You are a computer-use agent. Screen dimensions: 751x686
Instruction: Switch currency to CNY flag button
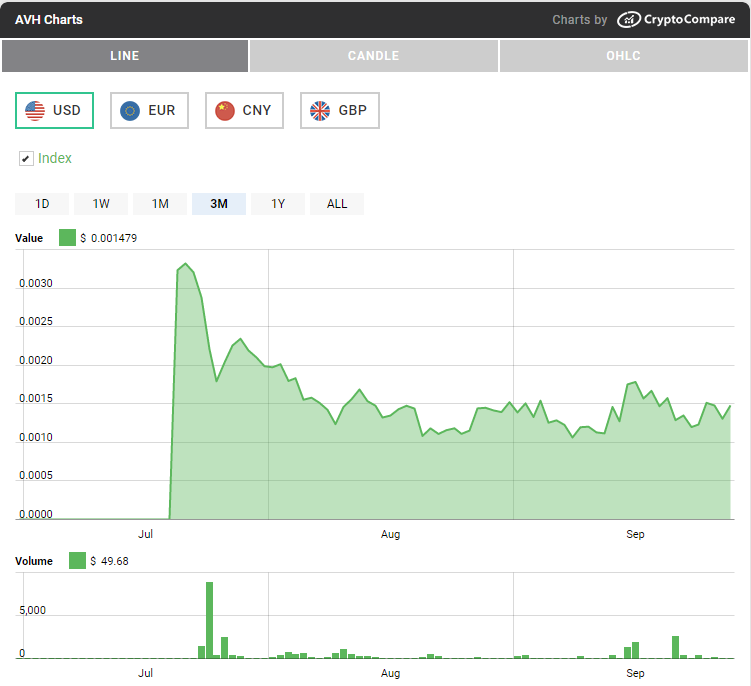coord(244,110)
